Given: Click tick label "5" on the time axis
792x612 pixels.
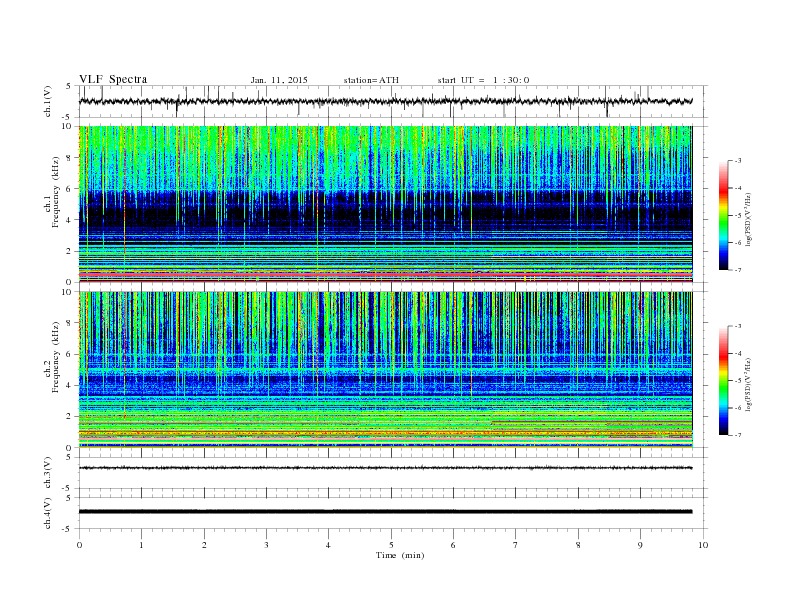Looking at the screenshot, I should tap(391, 545).
